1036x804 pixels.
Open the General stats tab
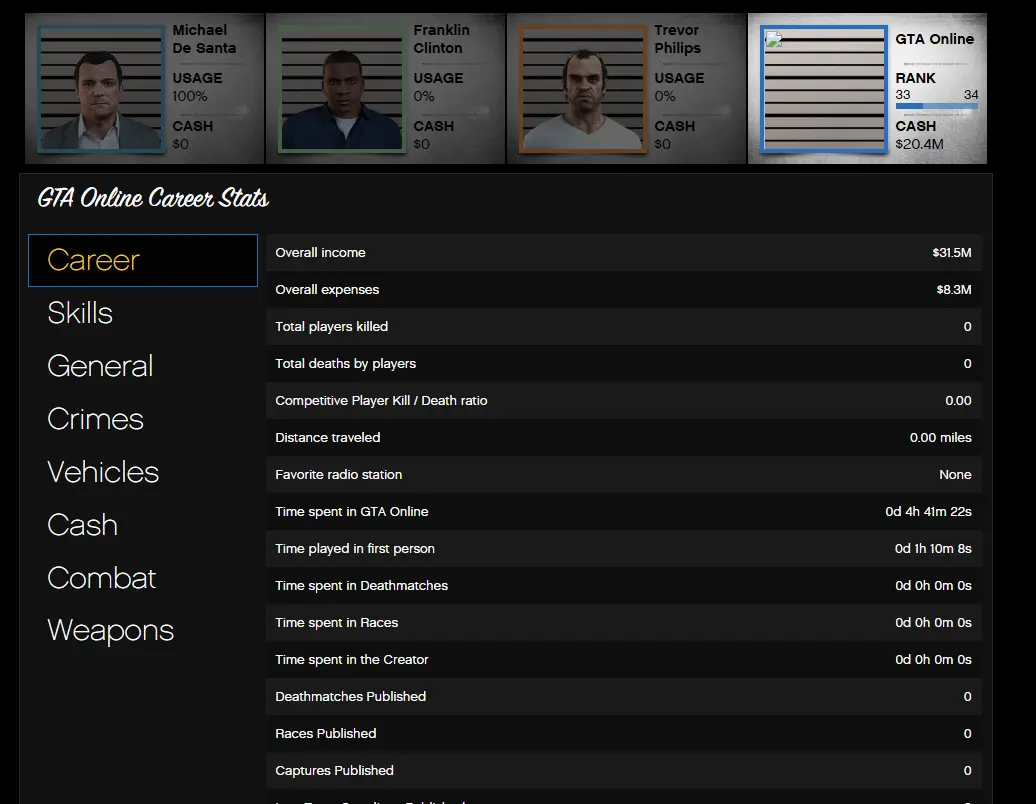[x=100, y=366]
